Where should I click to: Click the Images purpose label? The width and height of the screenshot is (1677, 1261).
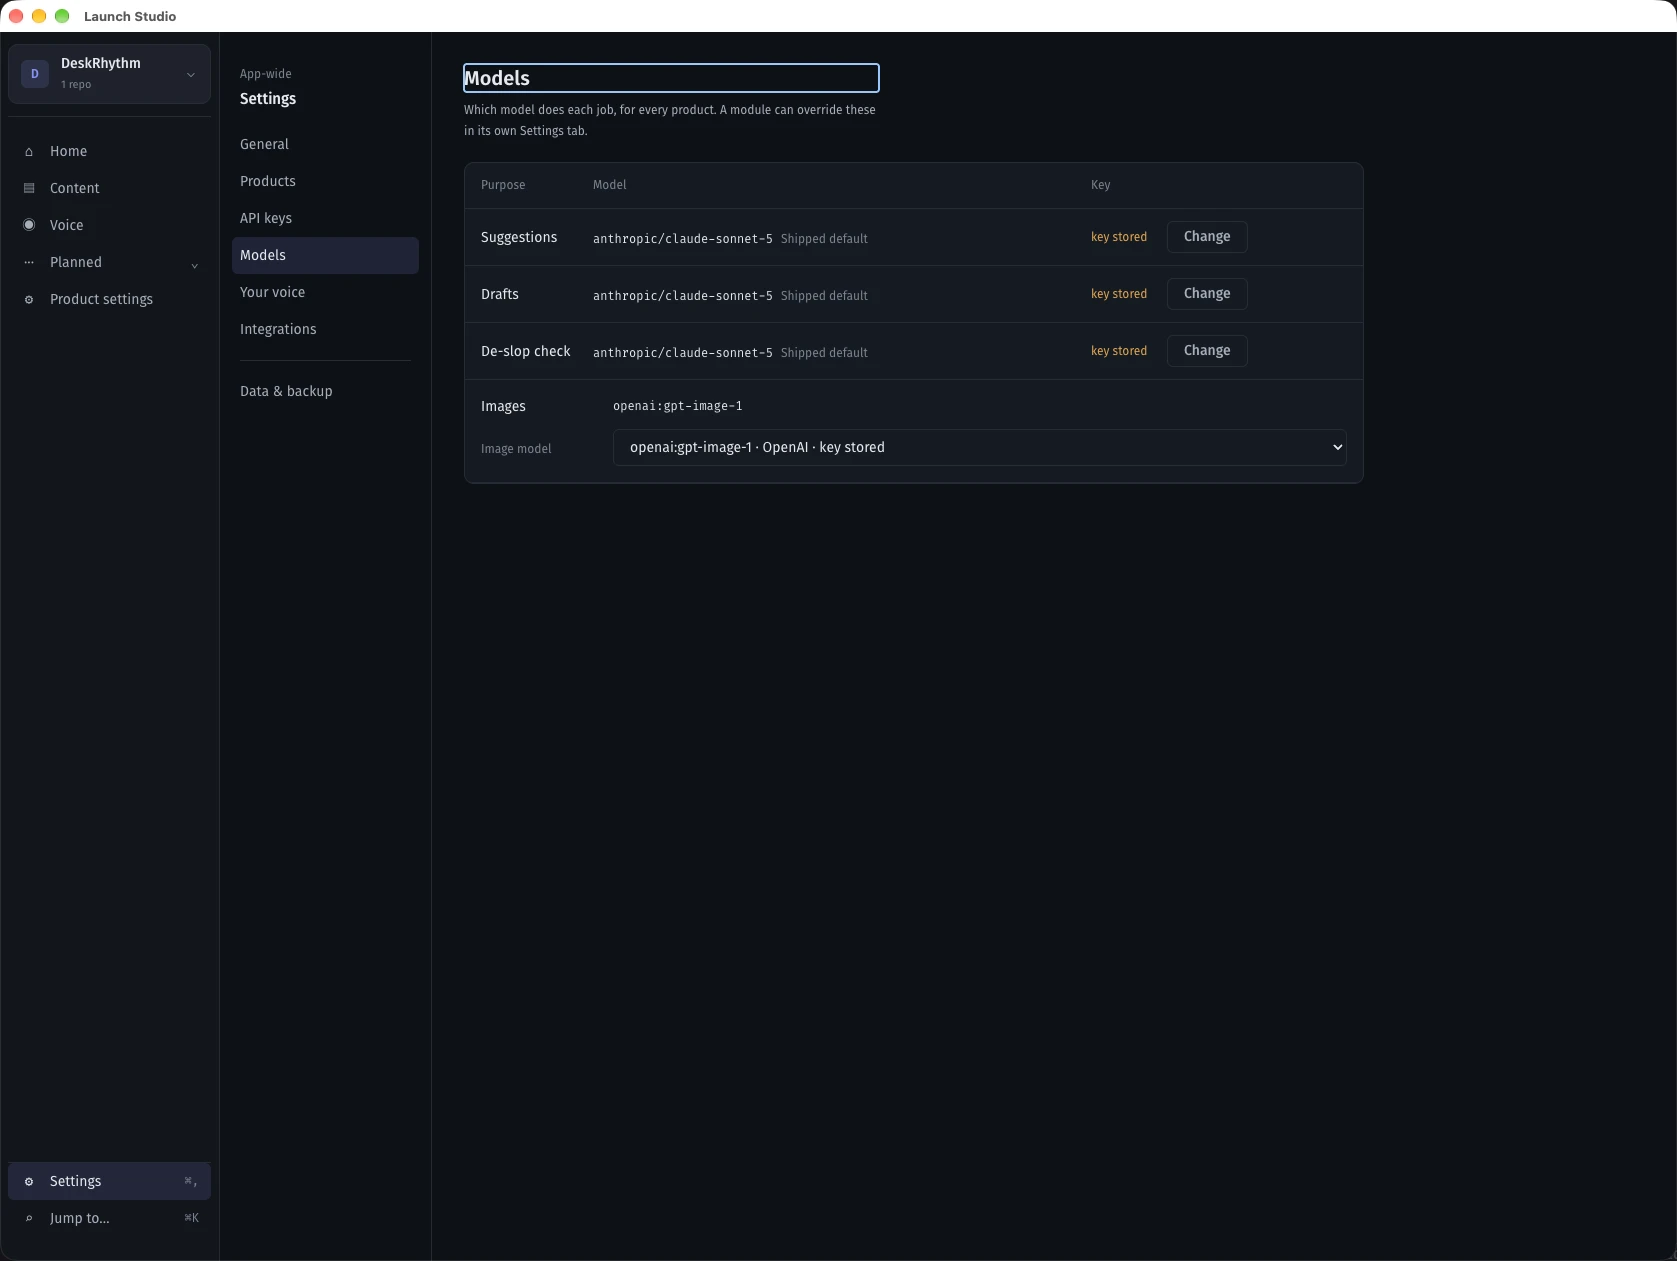tap(503, 406)
